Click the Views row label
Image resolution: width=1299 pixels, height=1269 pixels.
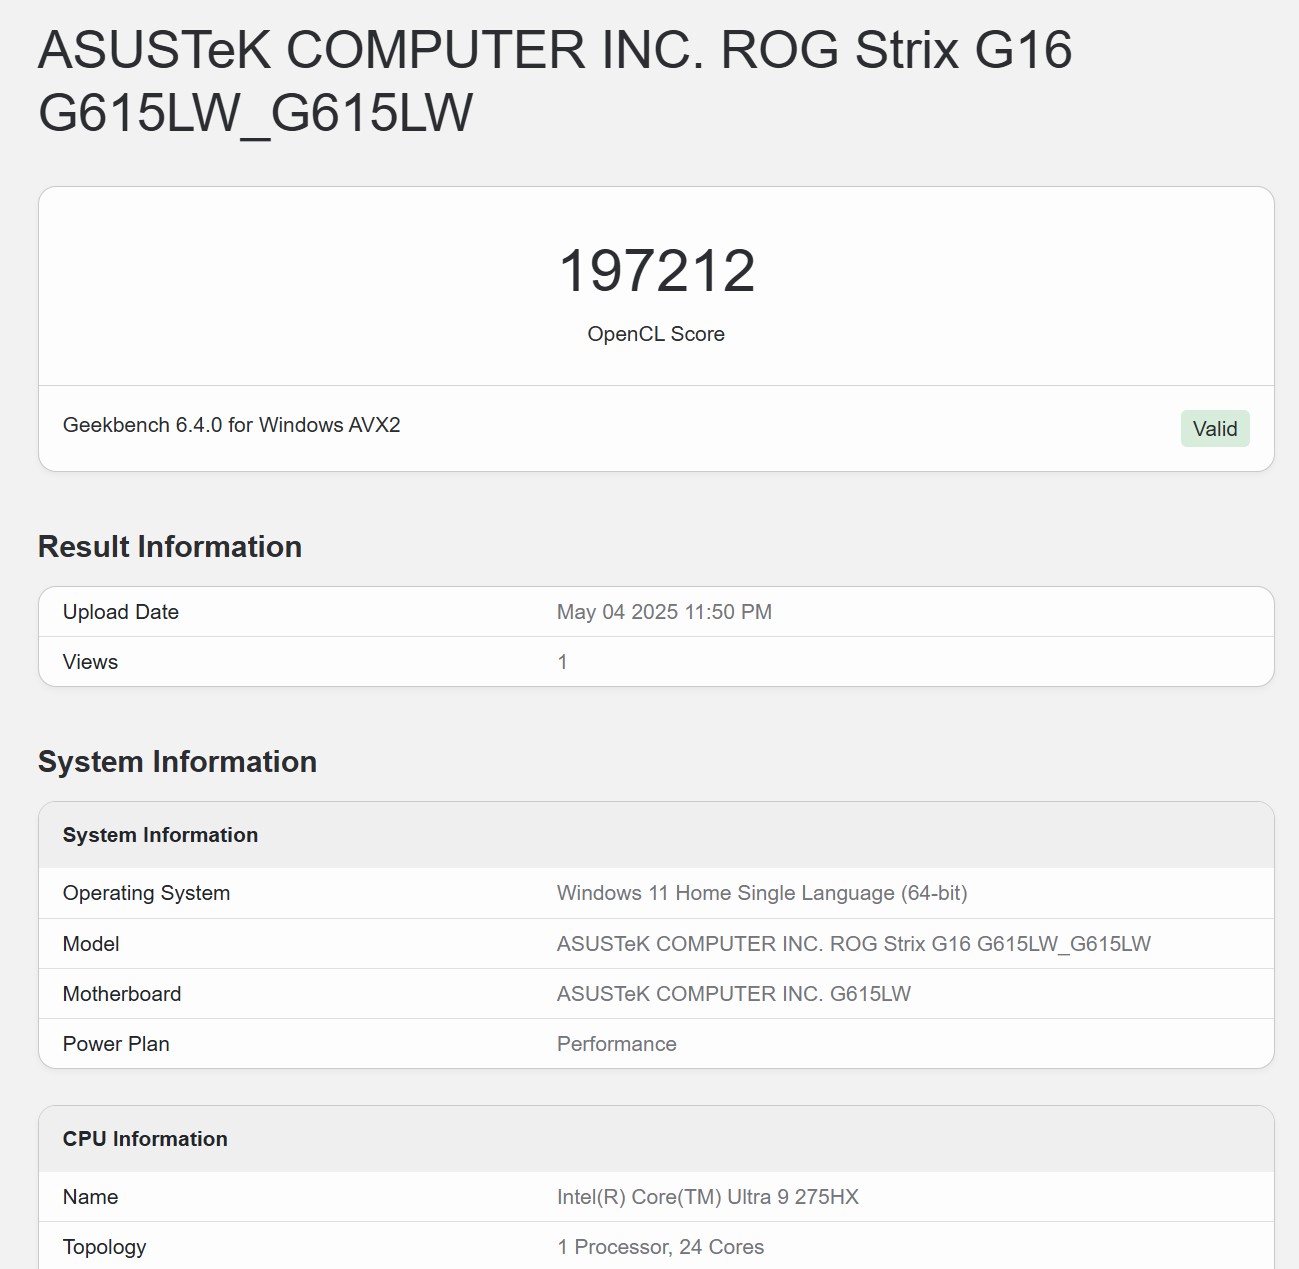pos(90,662)
